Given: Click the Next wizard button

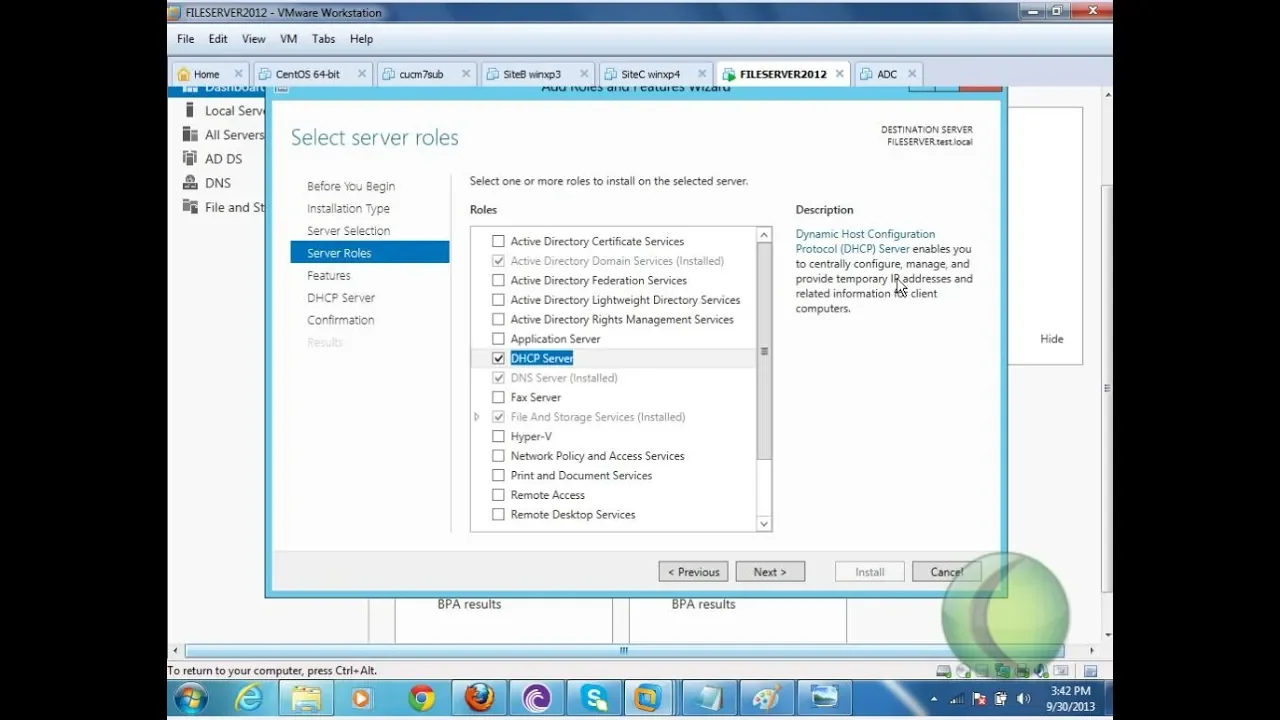Looking at the screenshot, I should pyautogui.click(x=770, y=572).
